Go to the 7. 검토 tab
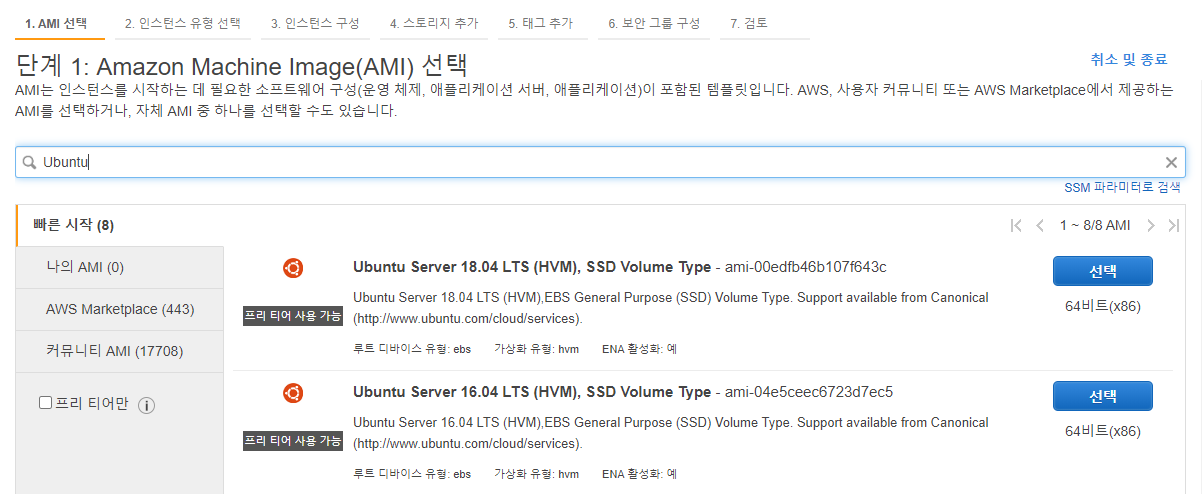The image size is (1202, 494). click(x=765, y=23)
